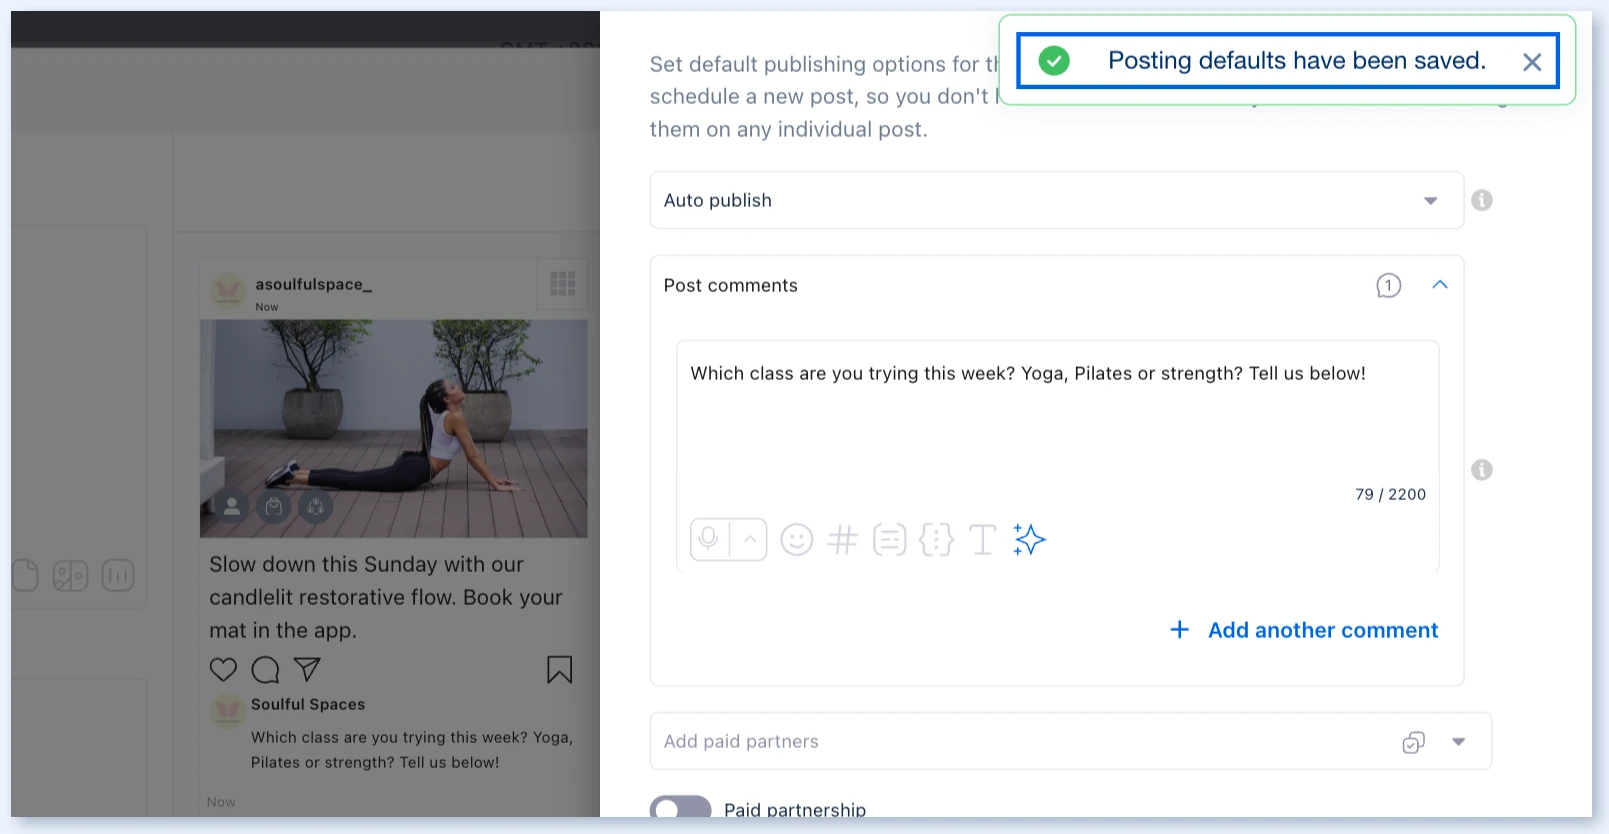The width and height of the screenshot is (1609, 834).
Task: Click the grid view icon in preview
Action: tap(563, 284)
